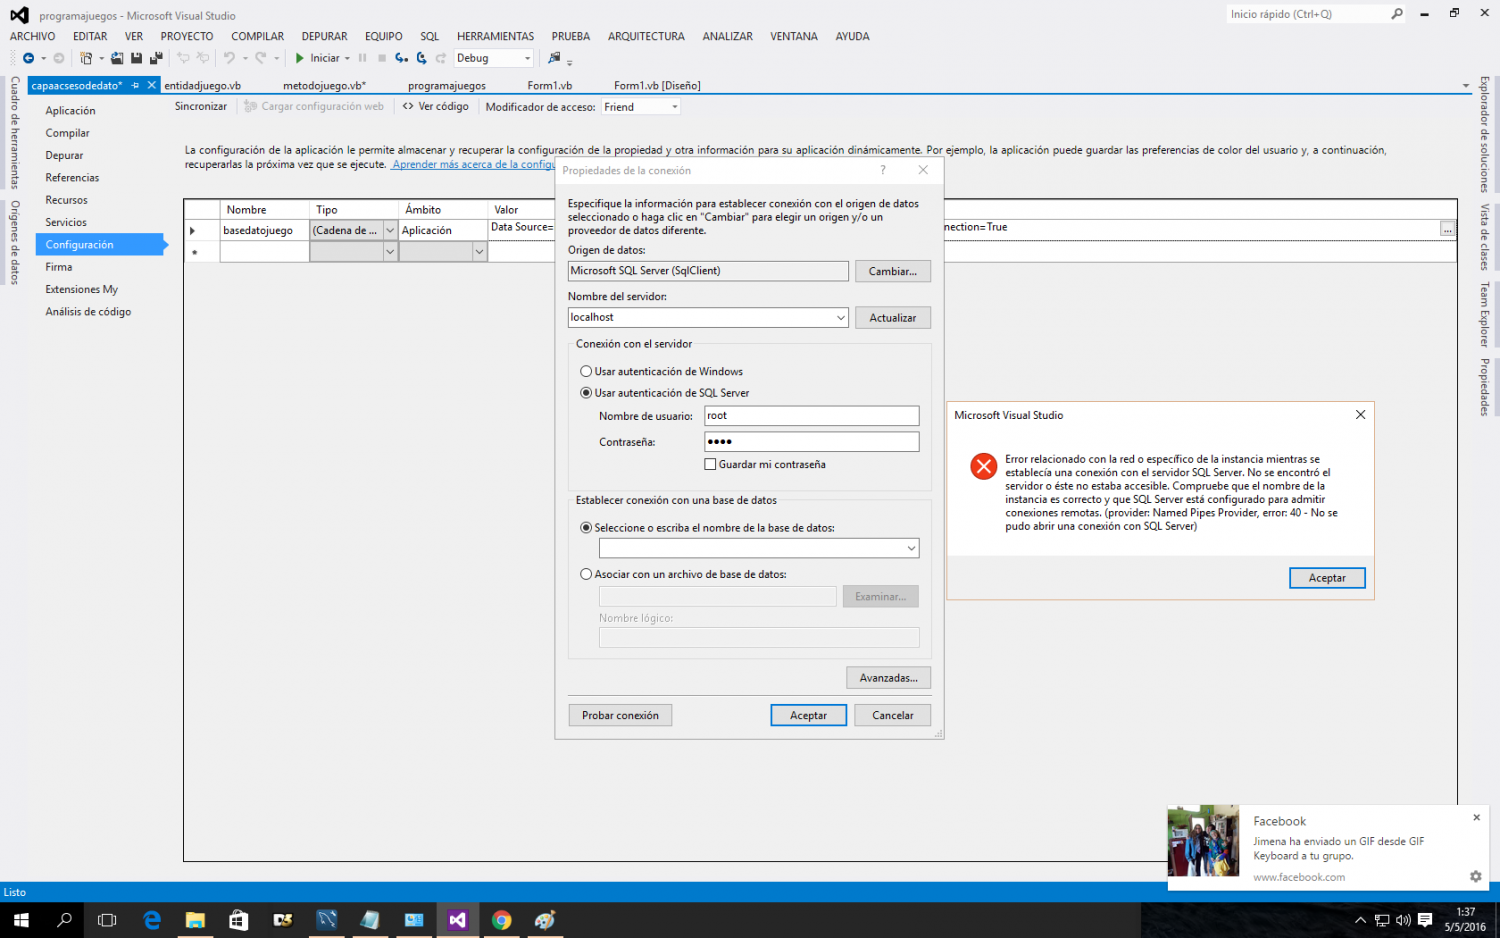Open the Debug configuration dropdown
This screenshot has height=938, width=1500.
527,58
